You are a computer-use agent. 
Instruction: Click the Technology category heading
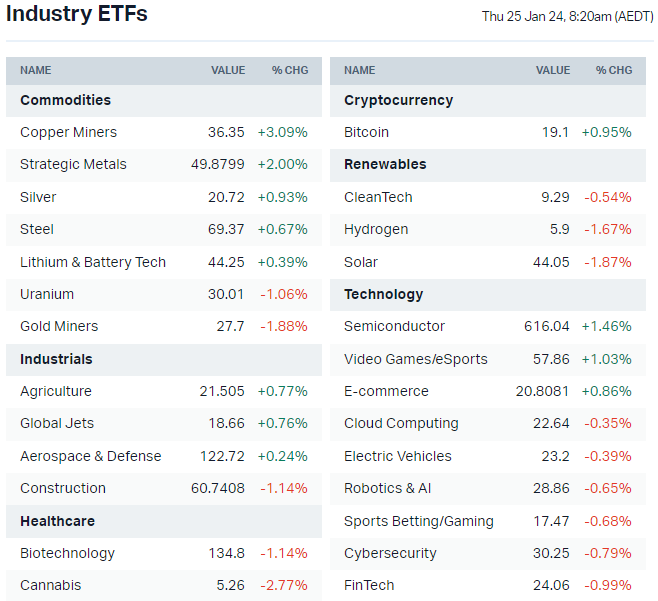coord(383,294)
